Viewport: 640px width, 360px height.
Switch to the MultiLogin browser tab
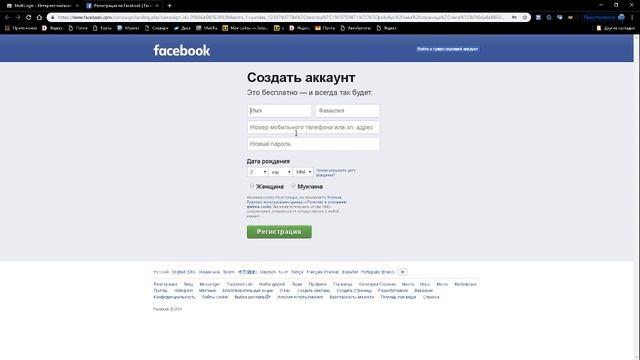[x=42, y=6]
